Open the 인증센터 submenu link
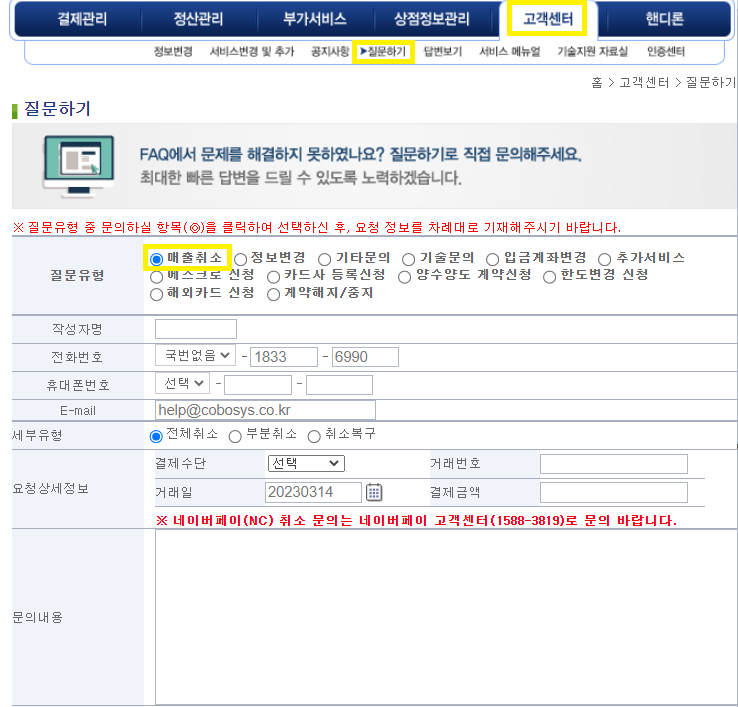 tap(666, 51)
